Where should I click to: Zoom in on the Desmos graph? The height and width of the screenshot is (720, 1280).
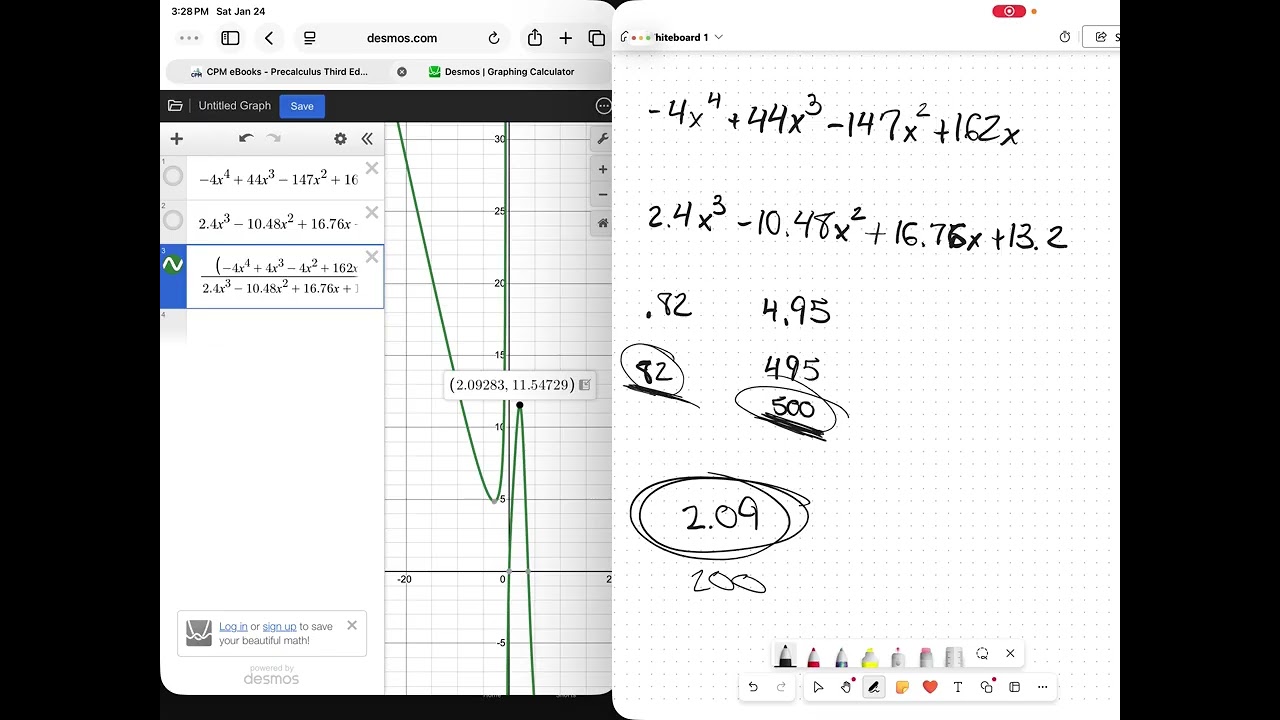(602, 170)
